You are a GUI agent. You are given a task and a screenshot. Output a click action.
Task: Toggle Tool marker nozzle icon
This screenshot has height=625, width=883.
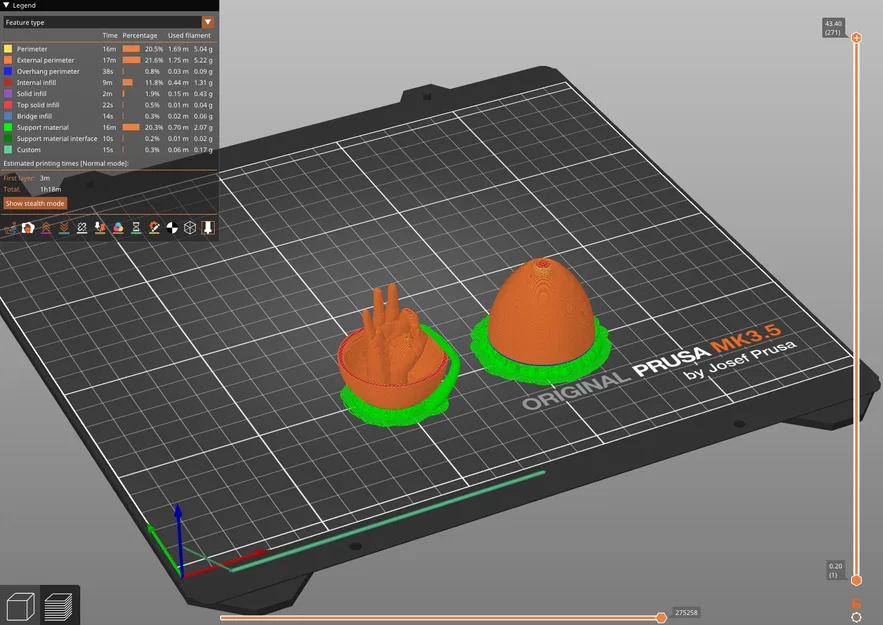tap(208, 227)
